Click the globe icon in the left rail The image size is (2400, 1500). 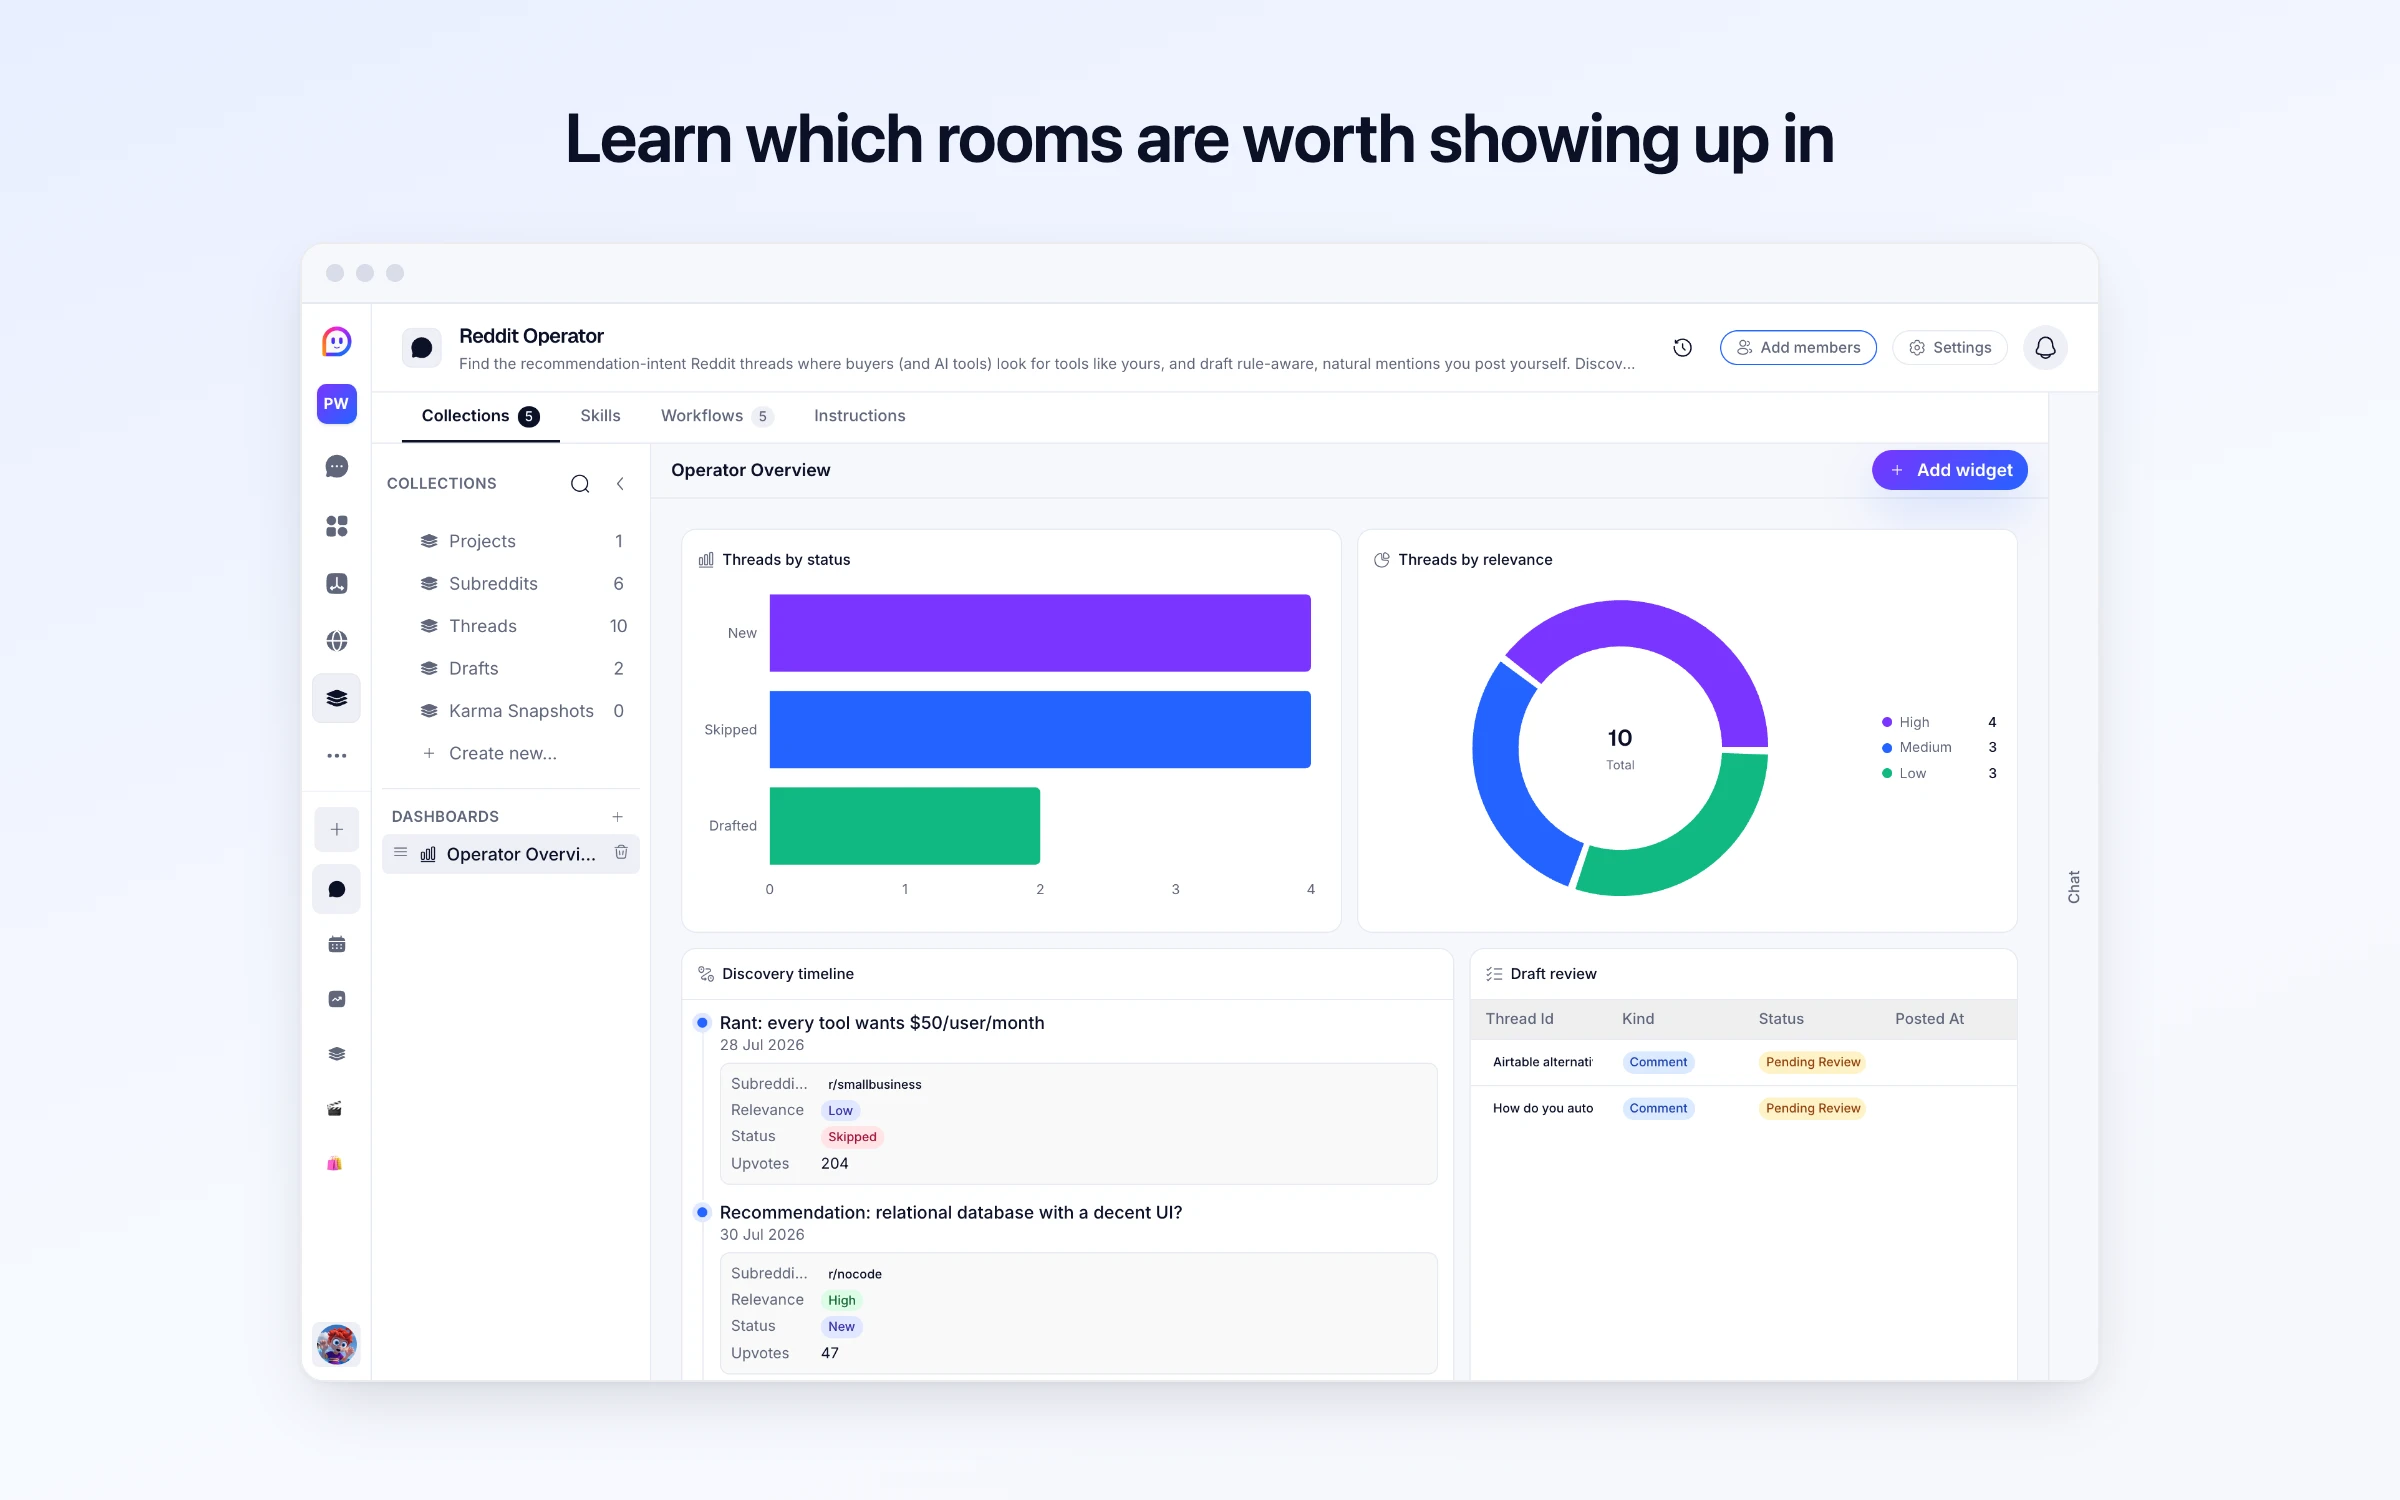pyautogui.click(x=336, y=641)
